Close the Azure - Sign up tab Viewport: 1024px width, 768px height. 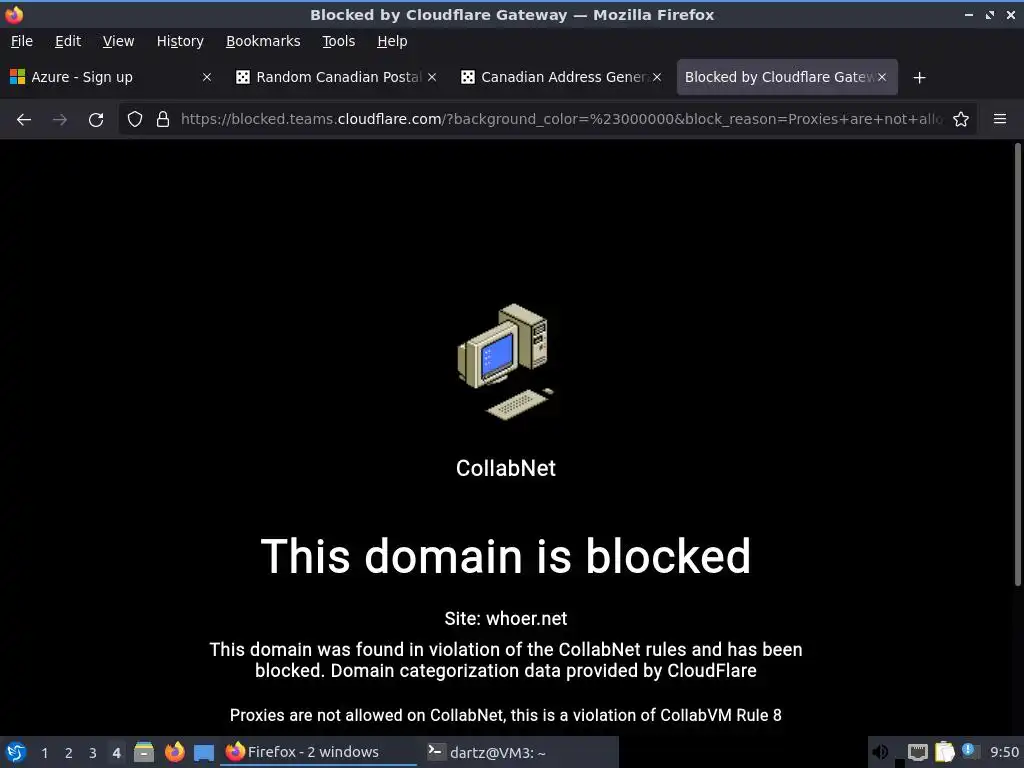click(x=206, y=77)
